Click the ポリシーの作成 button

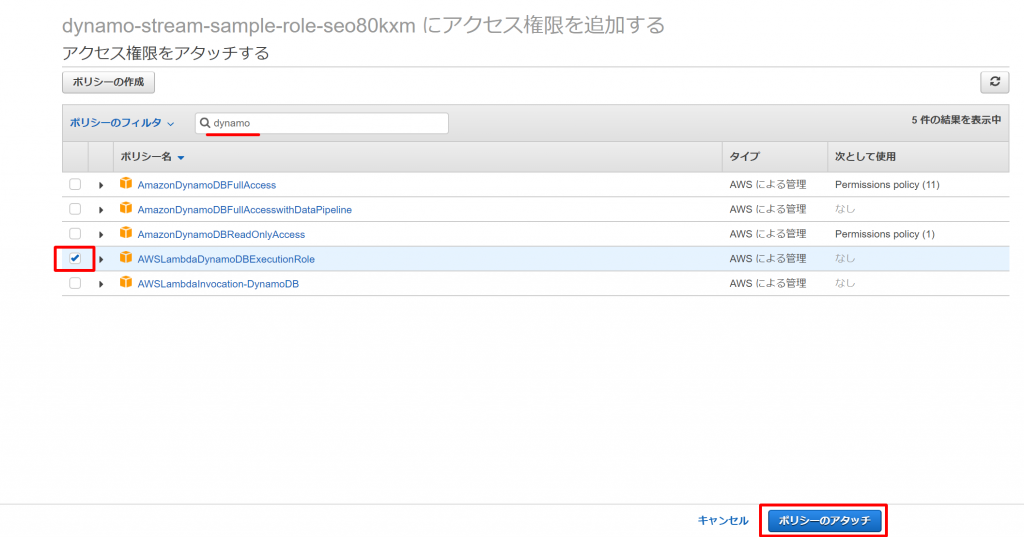pyautogui.click(x=108, y=82)
